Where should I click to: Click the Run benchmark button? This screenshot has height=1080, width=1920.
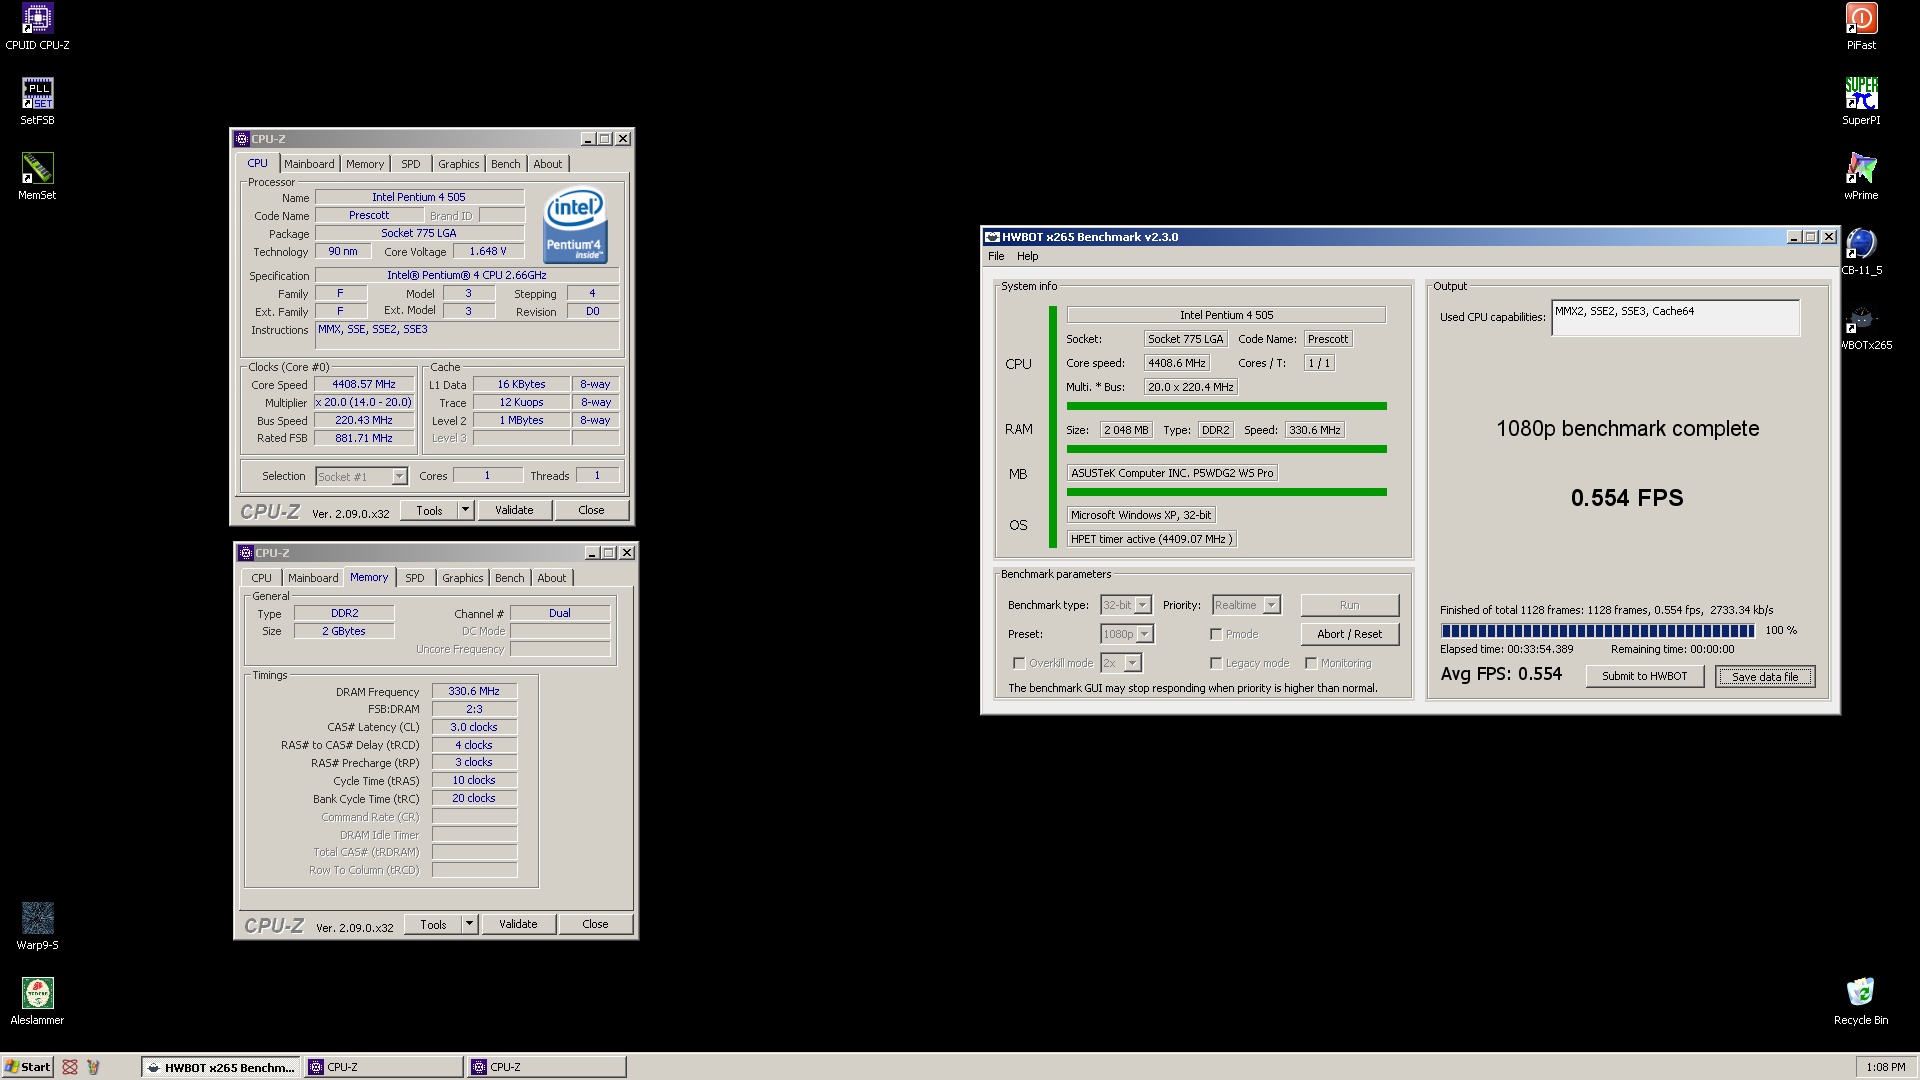(x=1349, y=605)
